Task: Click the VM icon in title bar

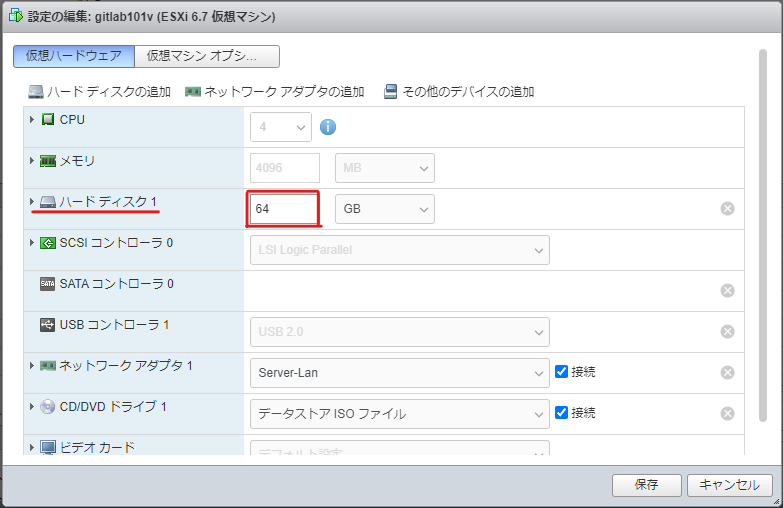Action: (x=15, y=15)
